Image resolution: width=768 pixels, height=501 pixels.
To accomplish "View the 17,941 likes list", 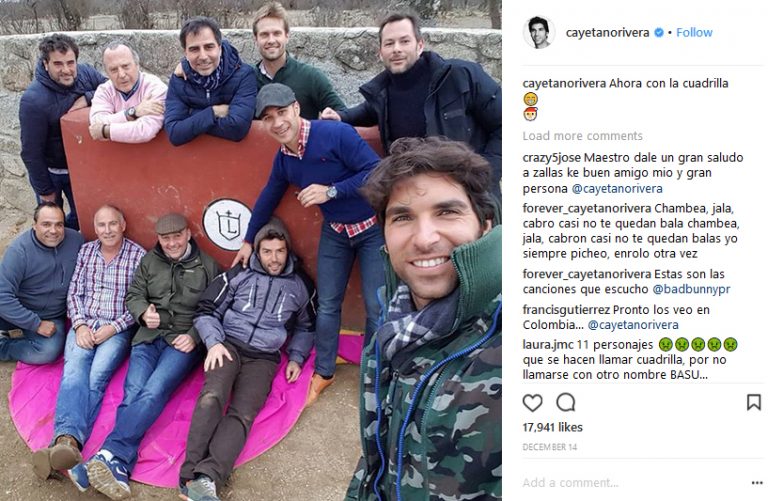I will 552,428.
